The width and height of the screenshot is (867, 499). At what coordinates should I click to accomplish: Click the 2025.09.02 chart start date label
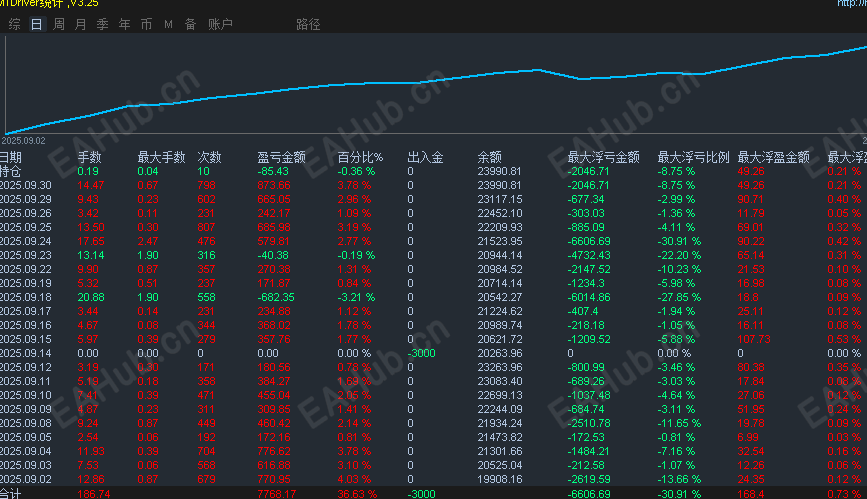pos(23,141)
